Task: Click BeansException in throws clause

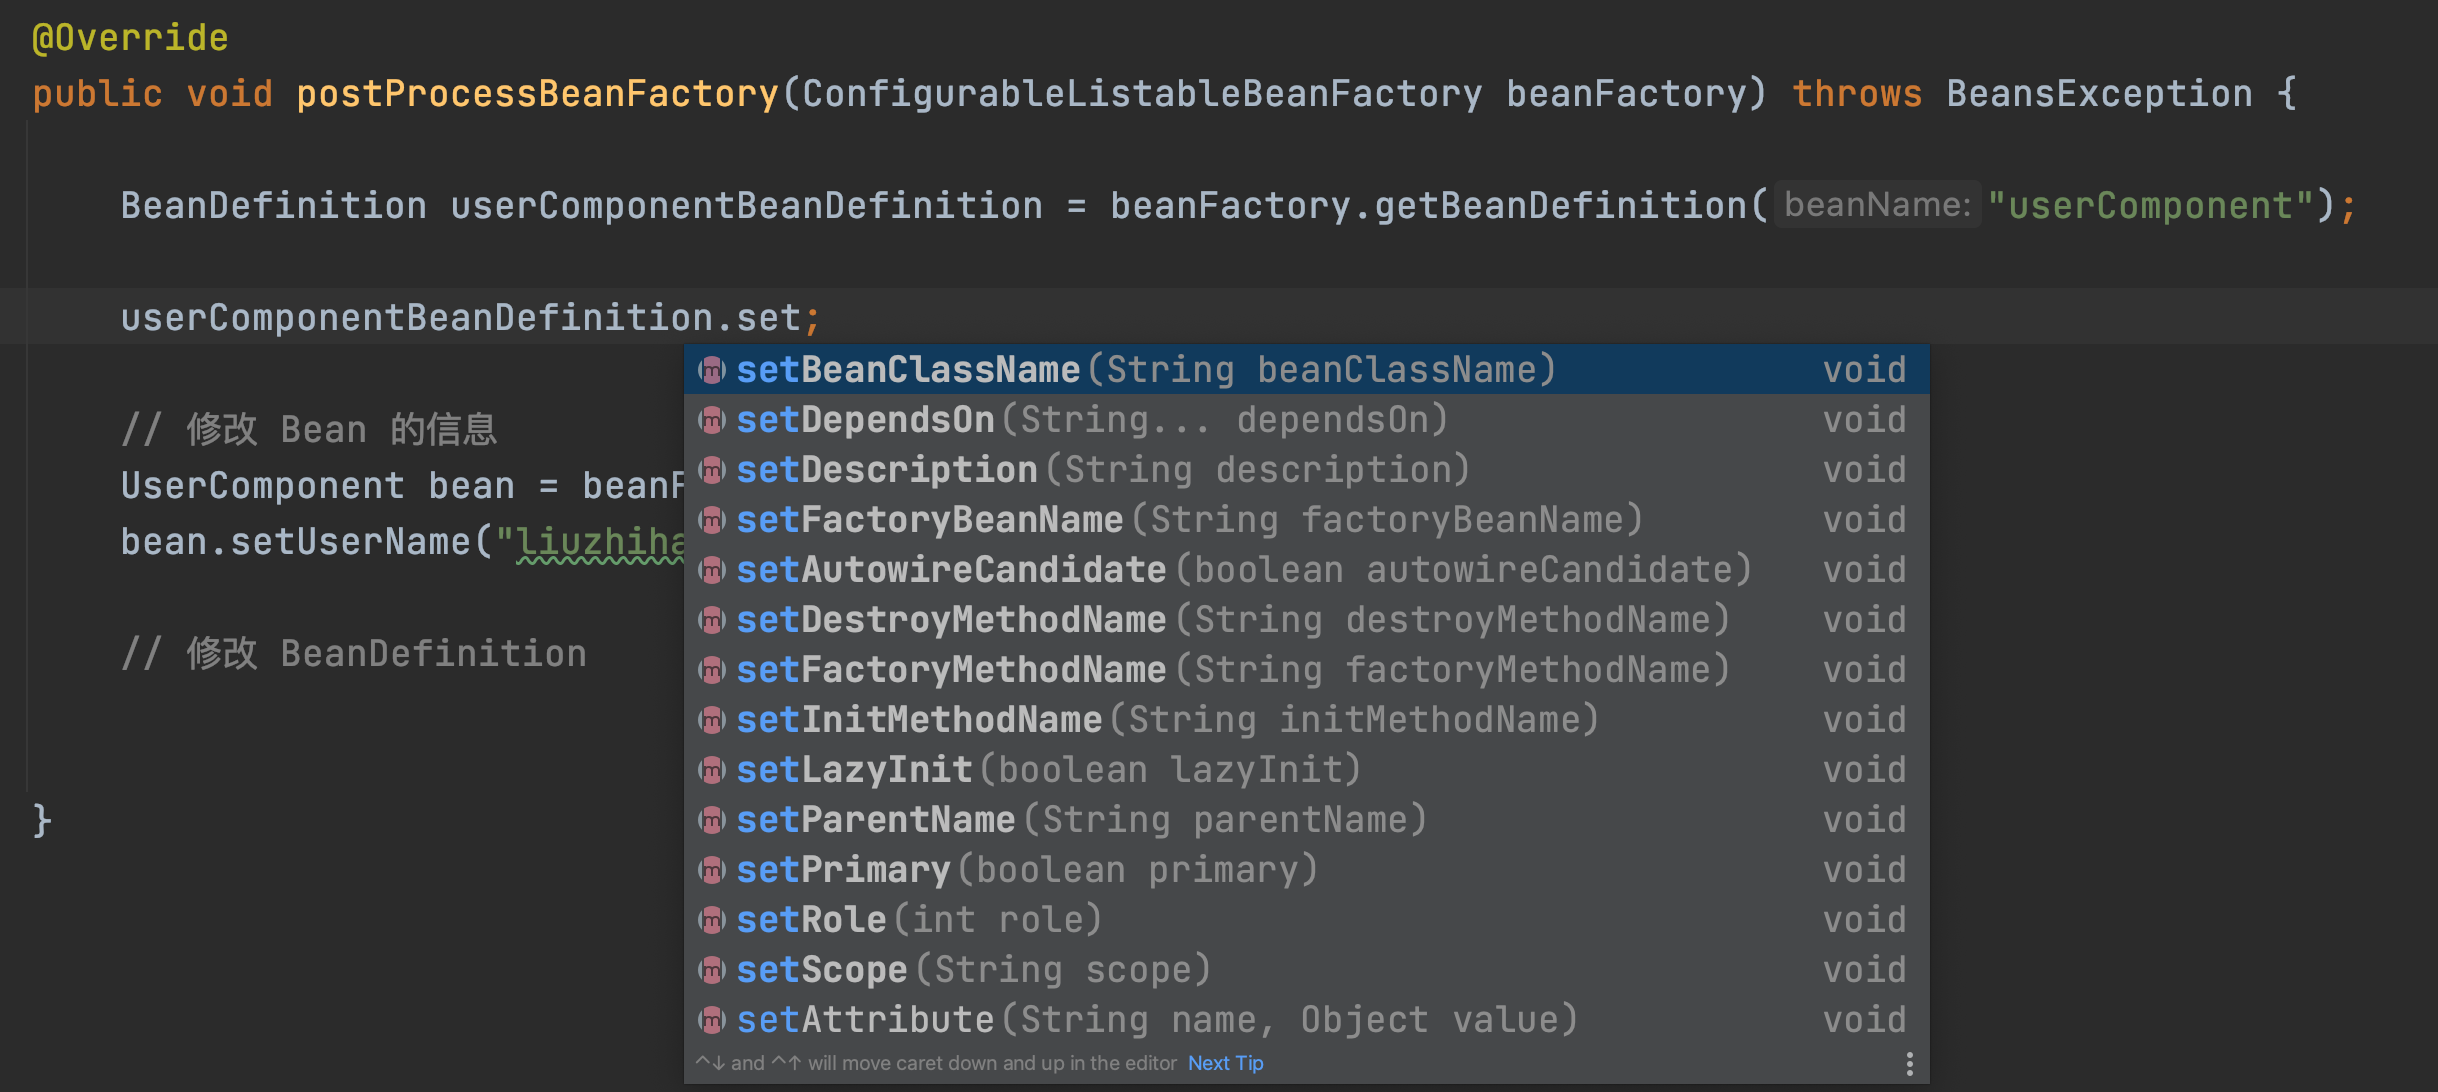Action: click(x=2099, y=94)
